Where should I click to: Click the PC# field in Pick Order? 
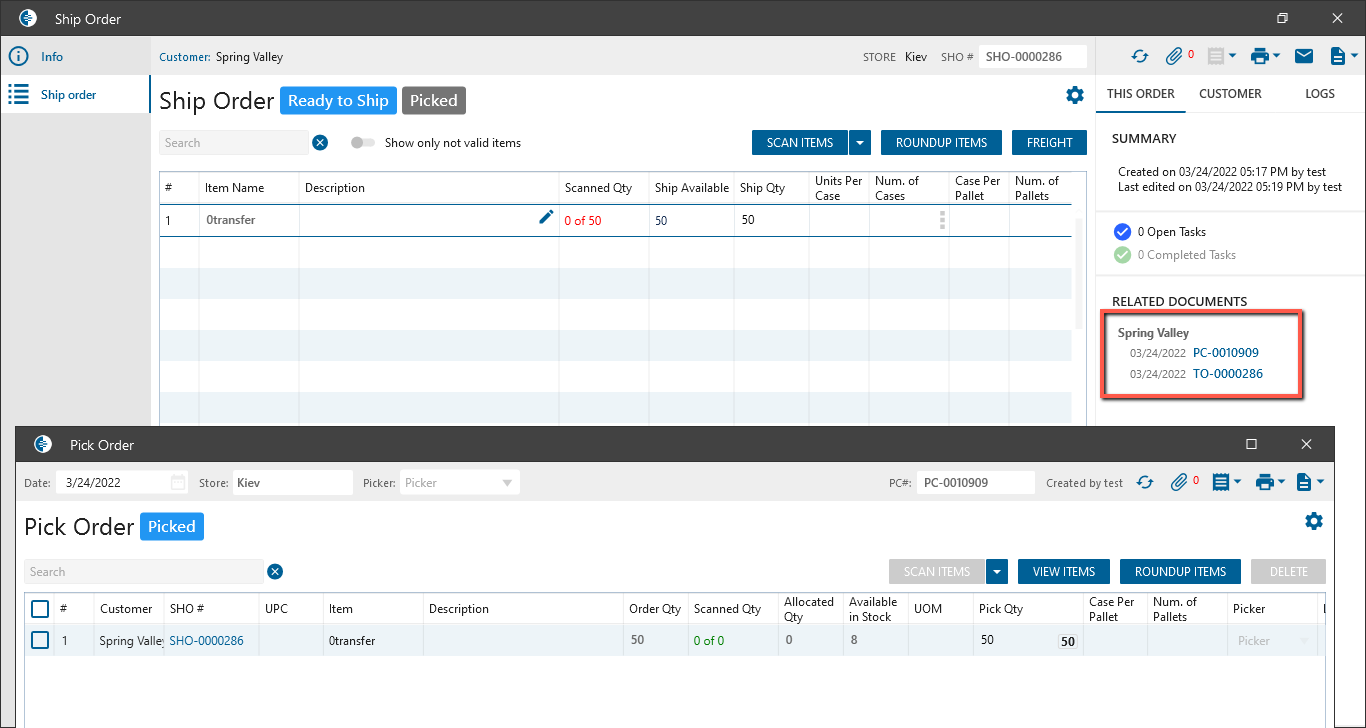976,483
